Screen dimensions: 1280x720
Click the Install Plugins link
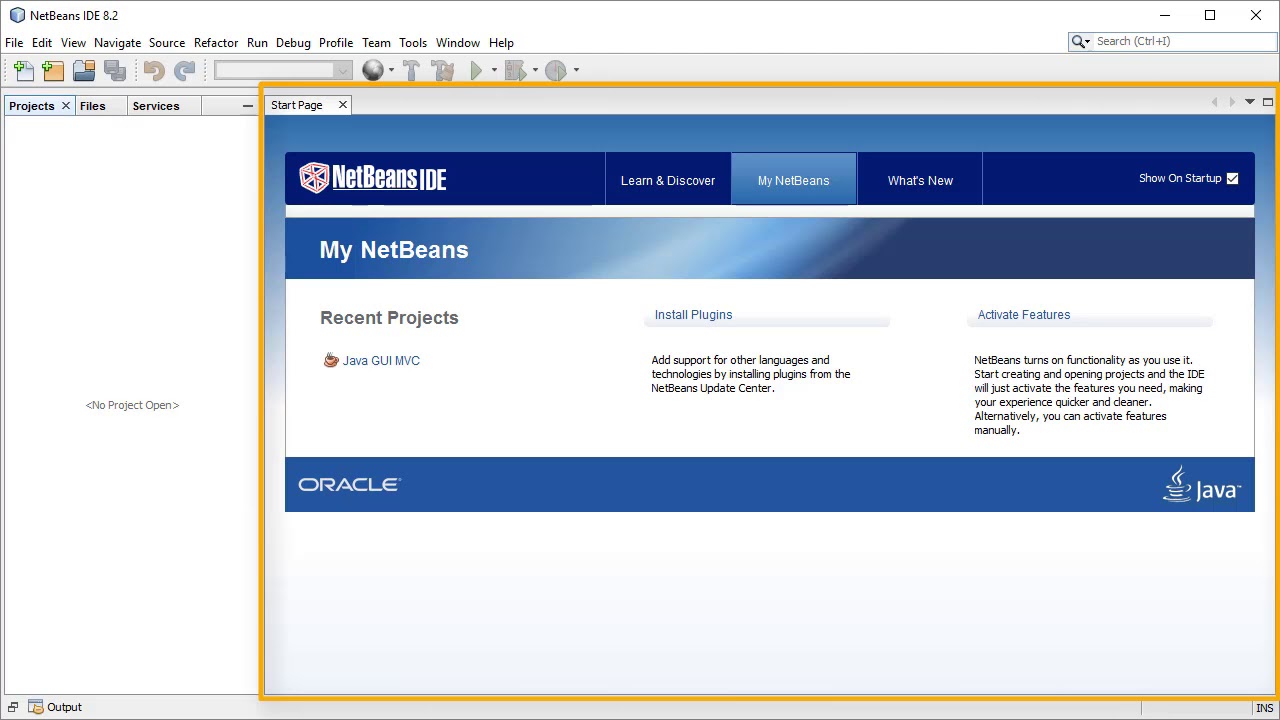coord(693,315)
